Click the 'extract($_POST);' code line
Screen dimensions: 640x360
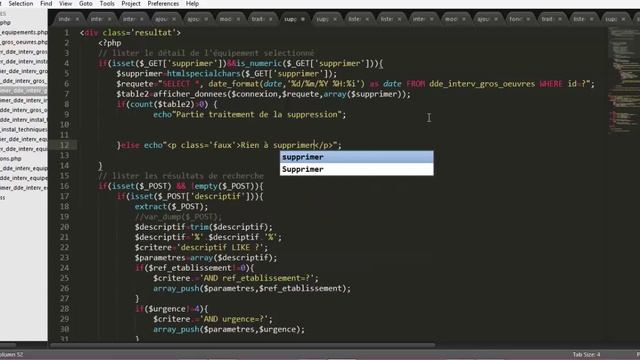tap(171, 207)
